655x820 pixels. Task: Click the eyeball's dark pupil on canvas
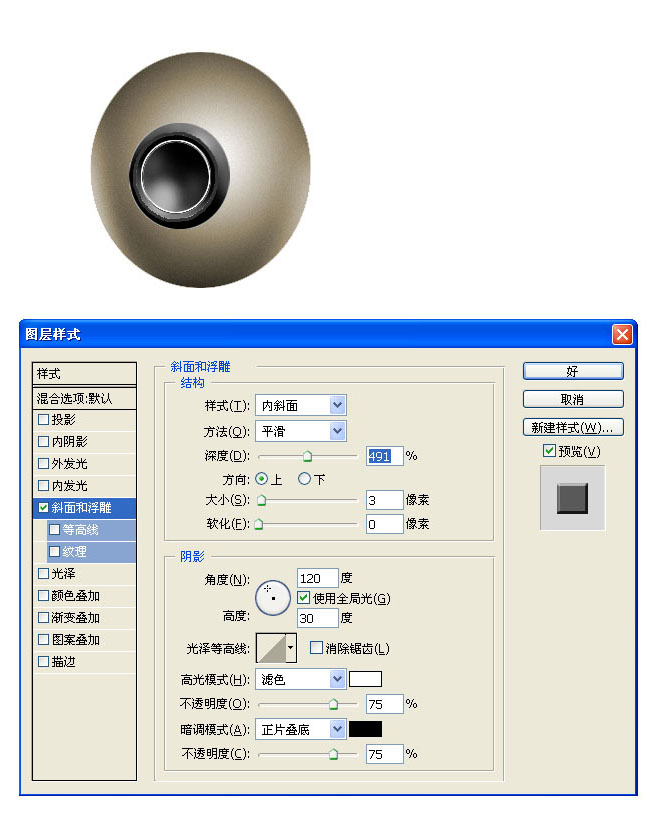175,177
